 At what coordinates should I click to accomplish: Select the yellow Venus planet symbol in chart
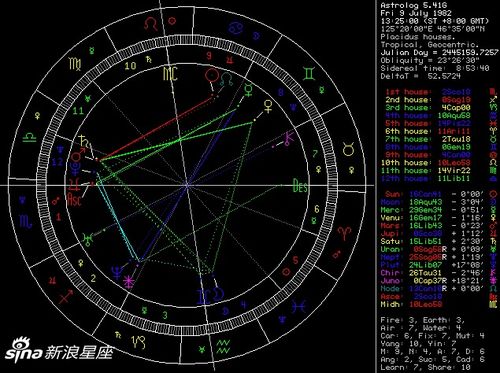[268, 106]
